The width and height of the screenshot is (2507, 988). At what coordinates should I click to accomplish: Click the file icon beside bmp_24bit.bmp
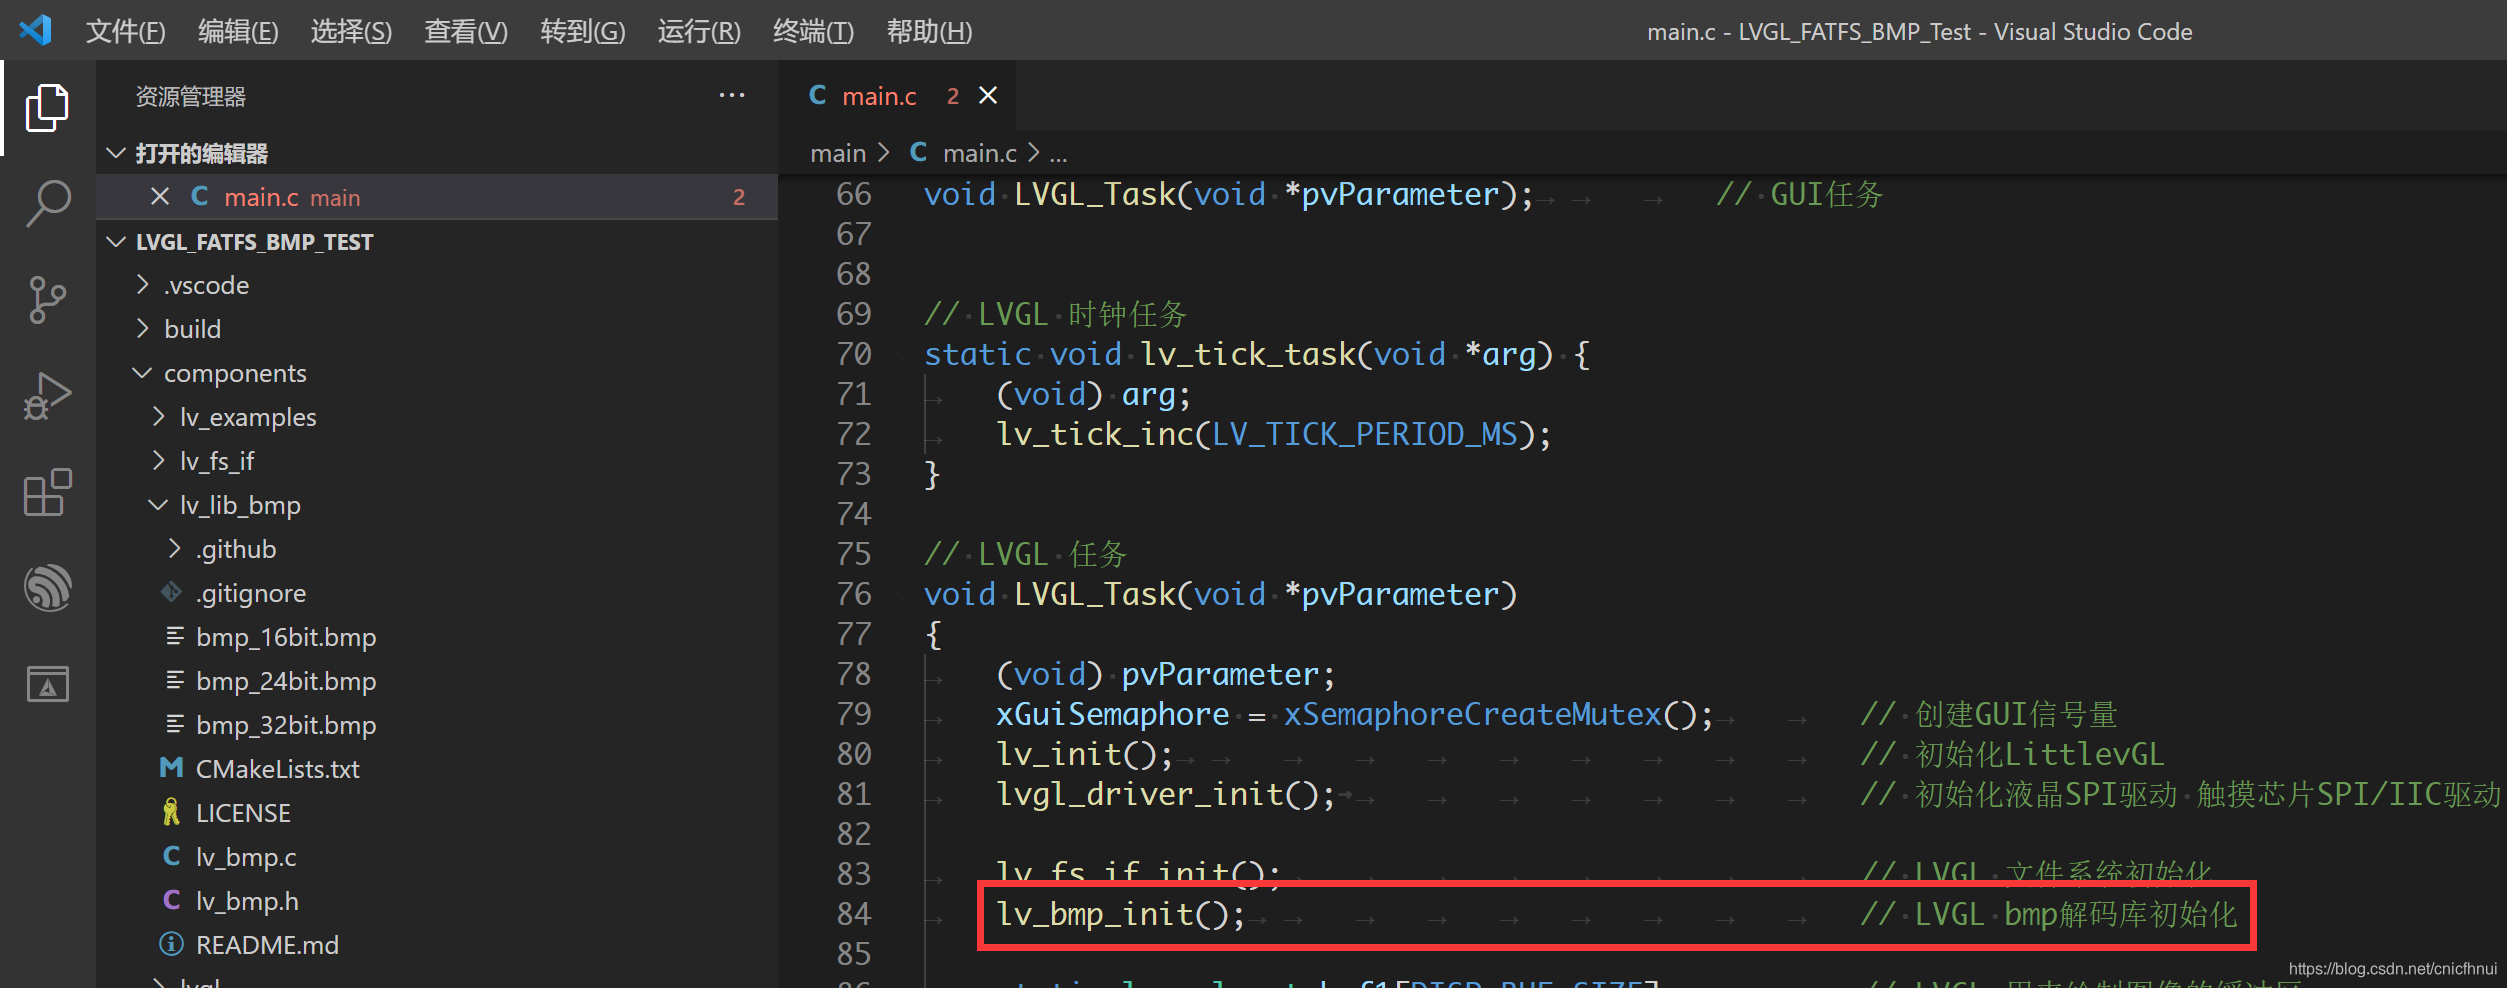point(175,681)
